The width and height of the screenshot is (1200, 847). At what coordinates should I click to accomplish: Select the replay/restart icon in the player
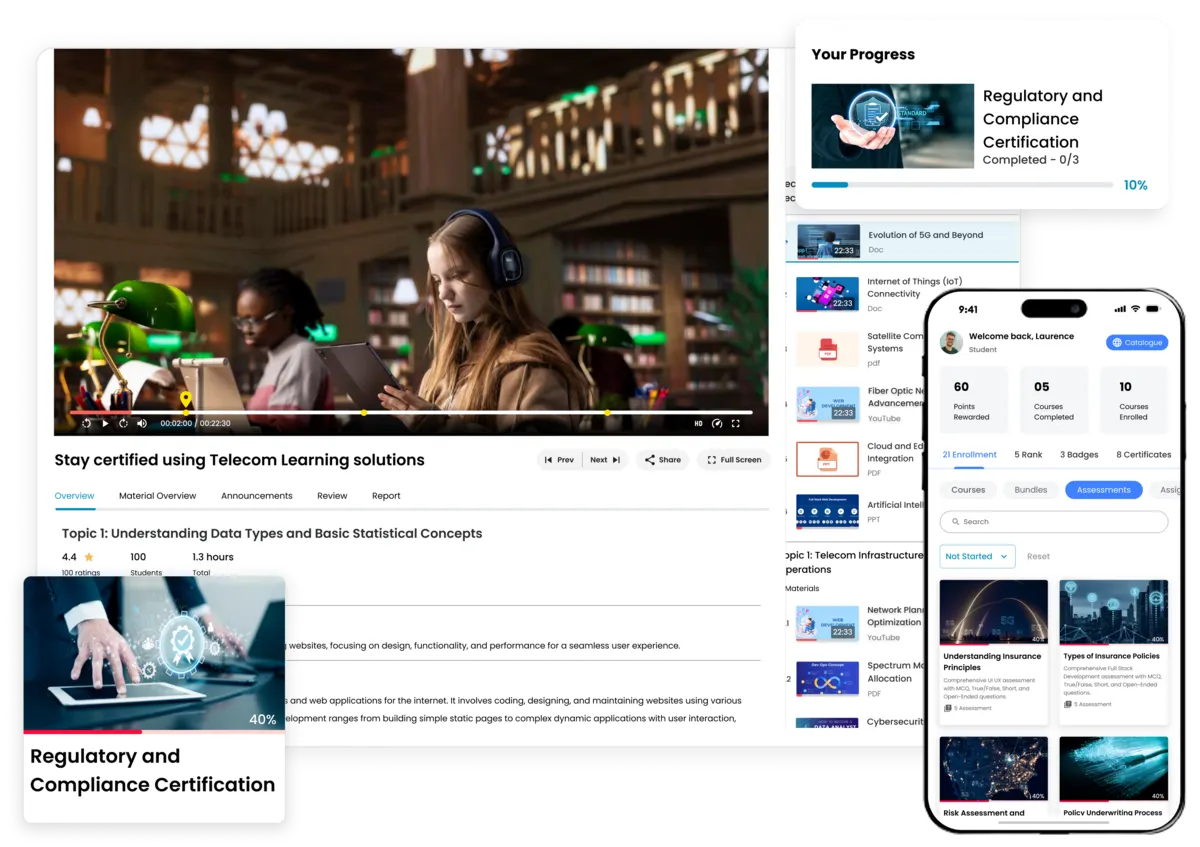click(x=87, y=423)
